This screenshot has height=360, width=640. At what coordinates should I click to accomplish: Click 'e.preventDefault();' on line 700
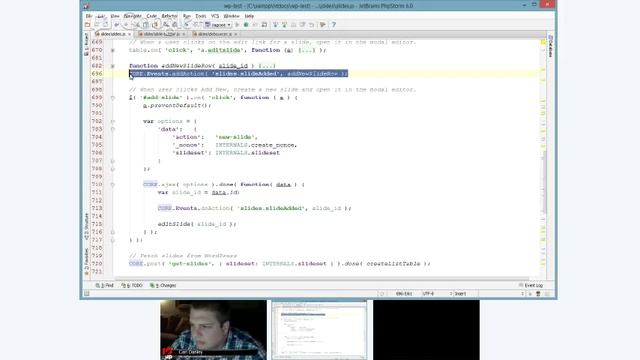pyautogui.click(x=177, y=105)
